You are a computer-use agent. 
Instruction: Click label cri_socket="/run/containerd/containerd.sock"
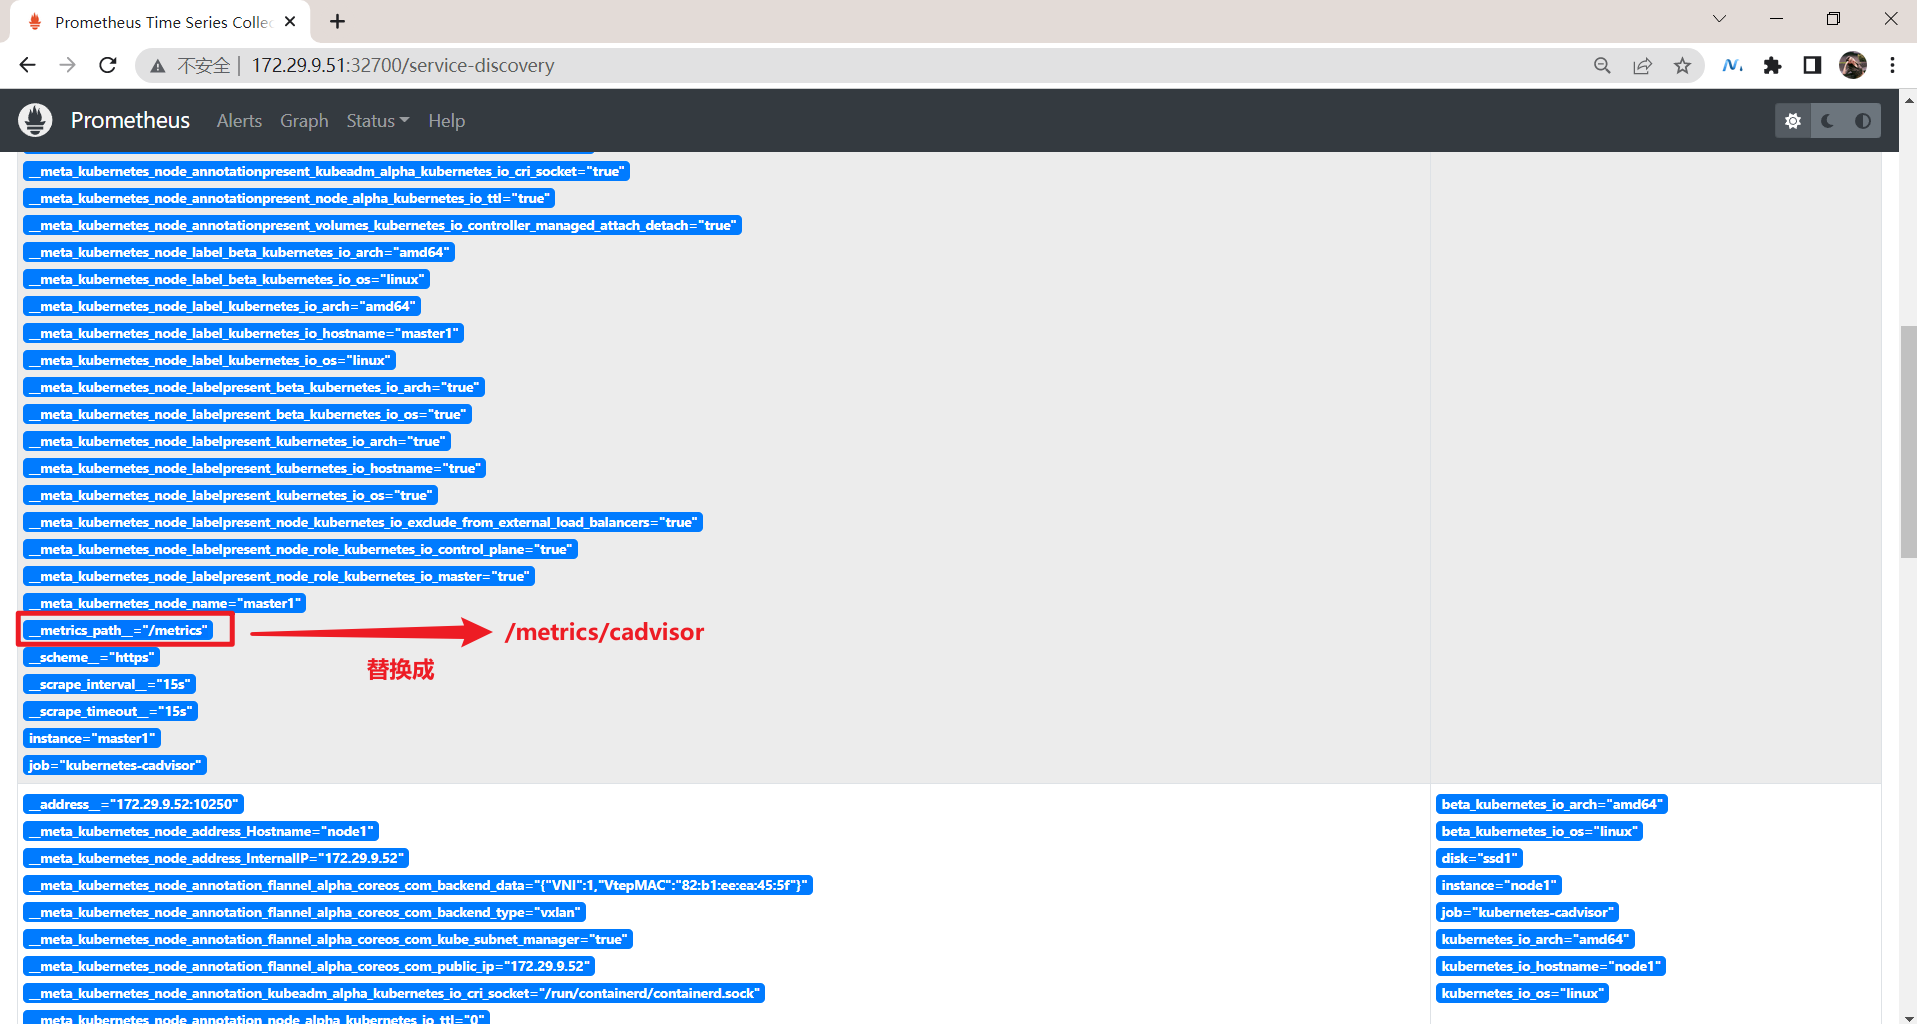[394, 993]
